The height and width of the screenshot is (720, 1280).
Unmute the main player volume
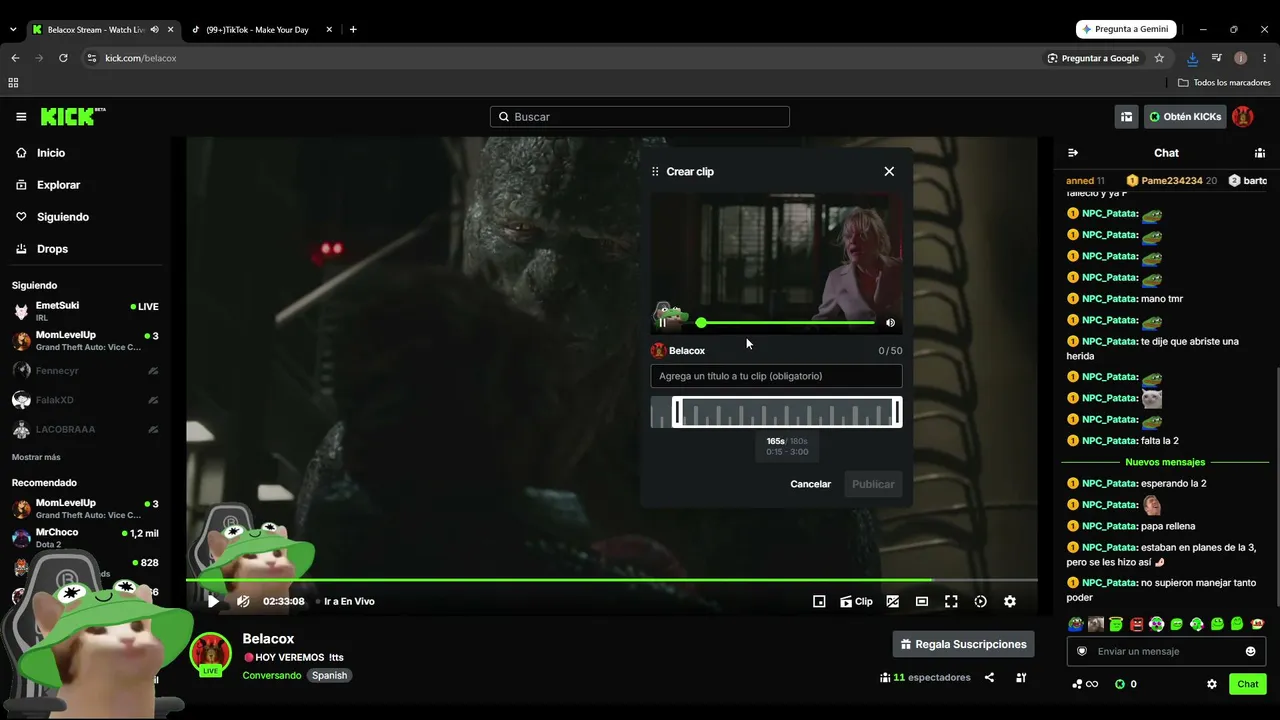coord(243,601)
